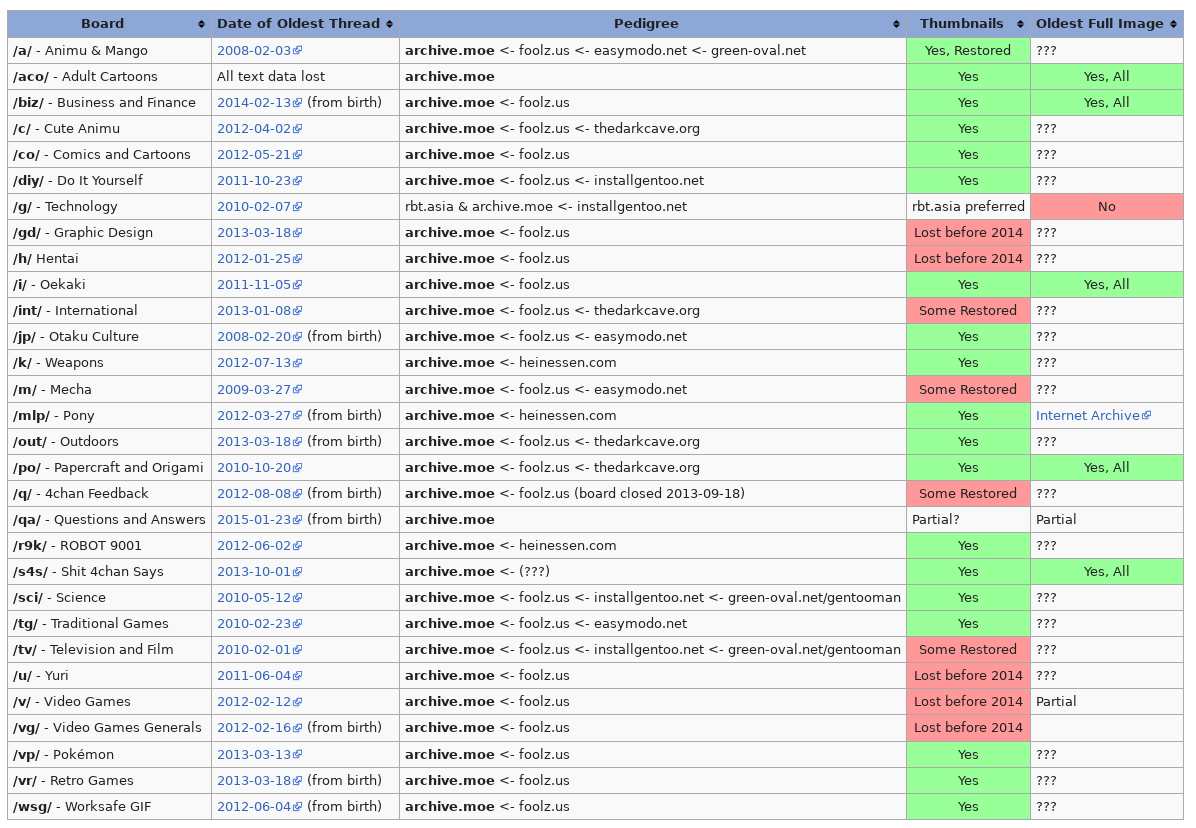Screen dimensions: 1196x828
Task: Select 'Some Restored' in the /tv/ row
Action: tap(968, 650)
